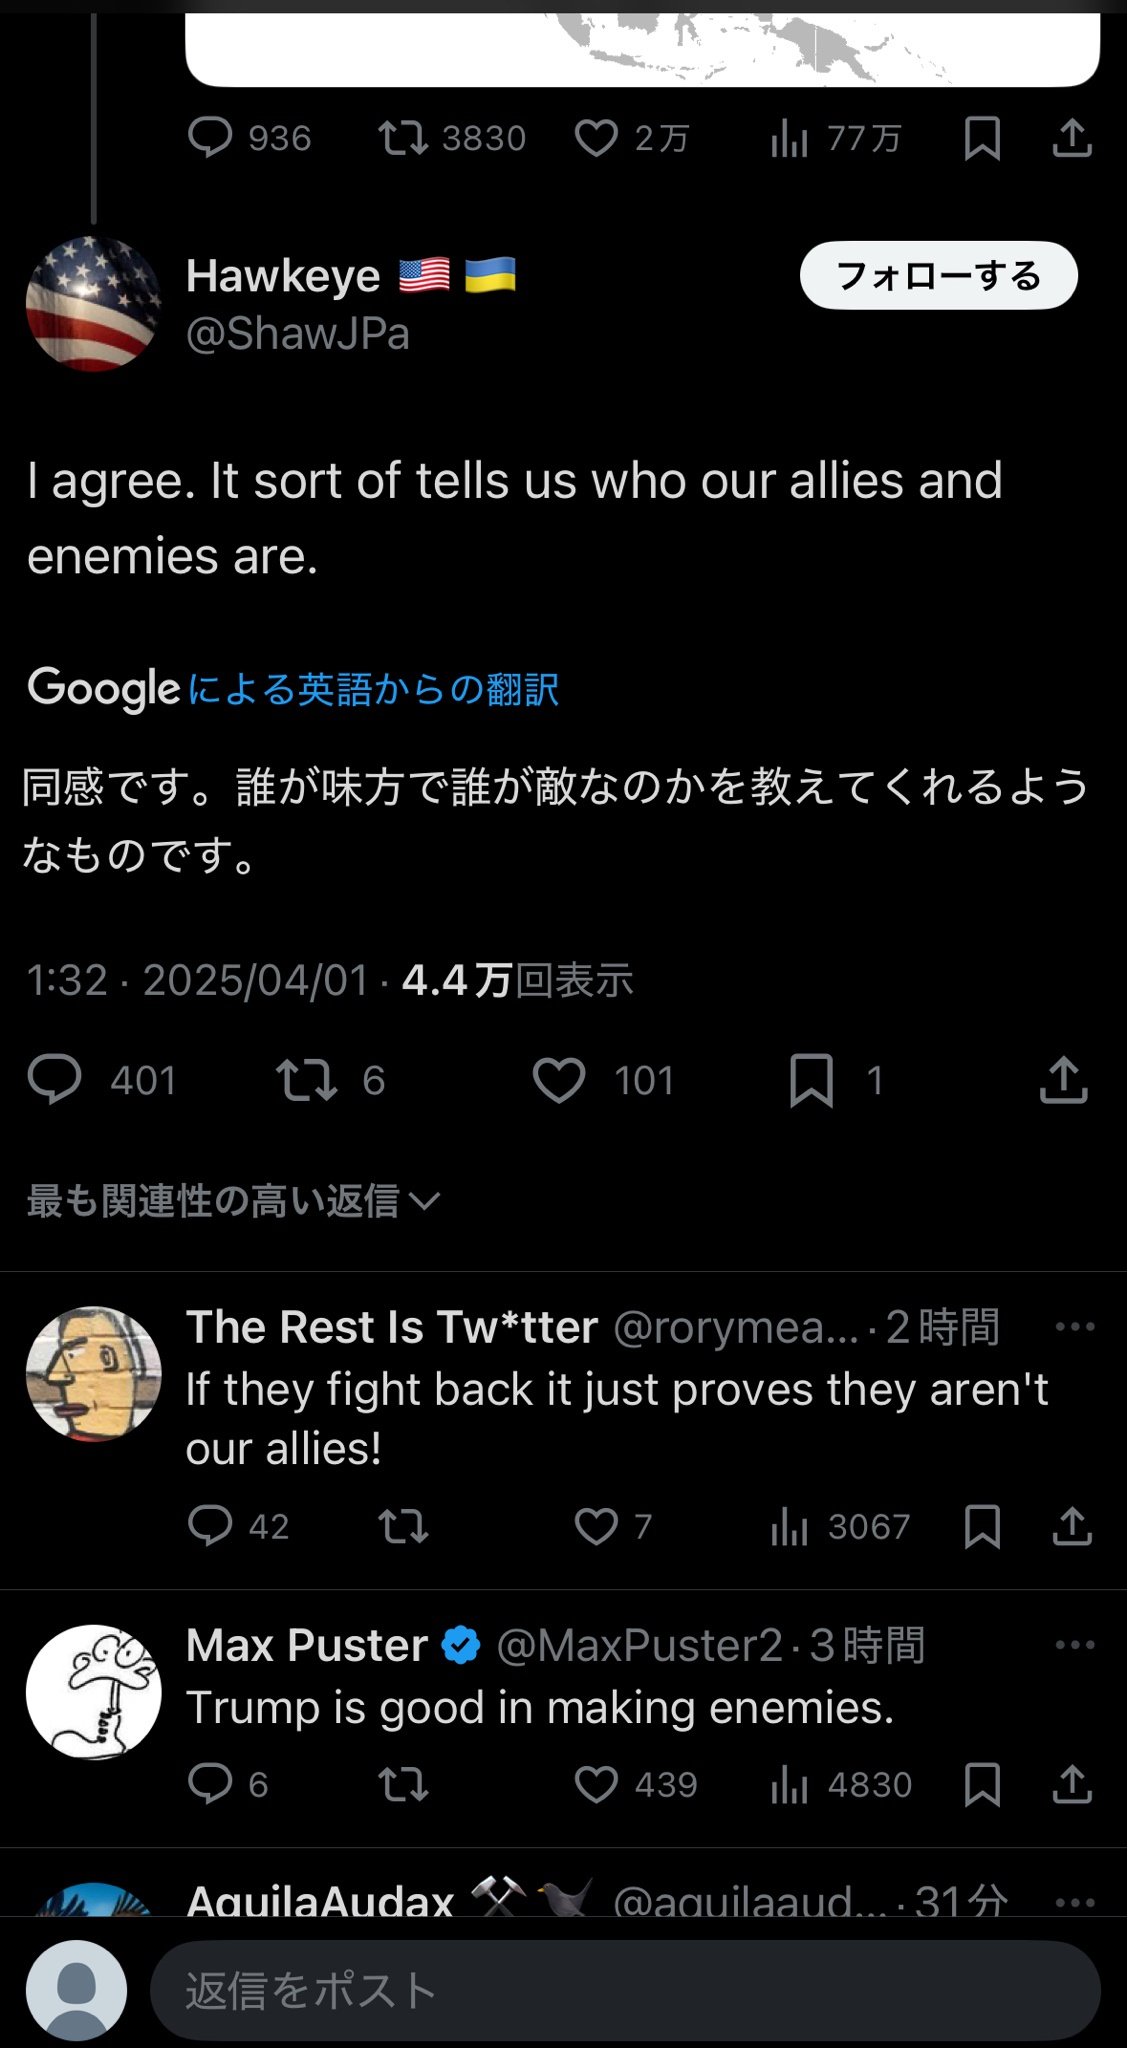Open Hawkeye's flag profile picture
Viewport: 1127px width, 2048px height.
[x=93, y=304]
